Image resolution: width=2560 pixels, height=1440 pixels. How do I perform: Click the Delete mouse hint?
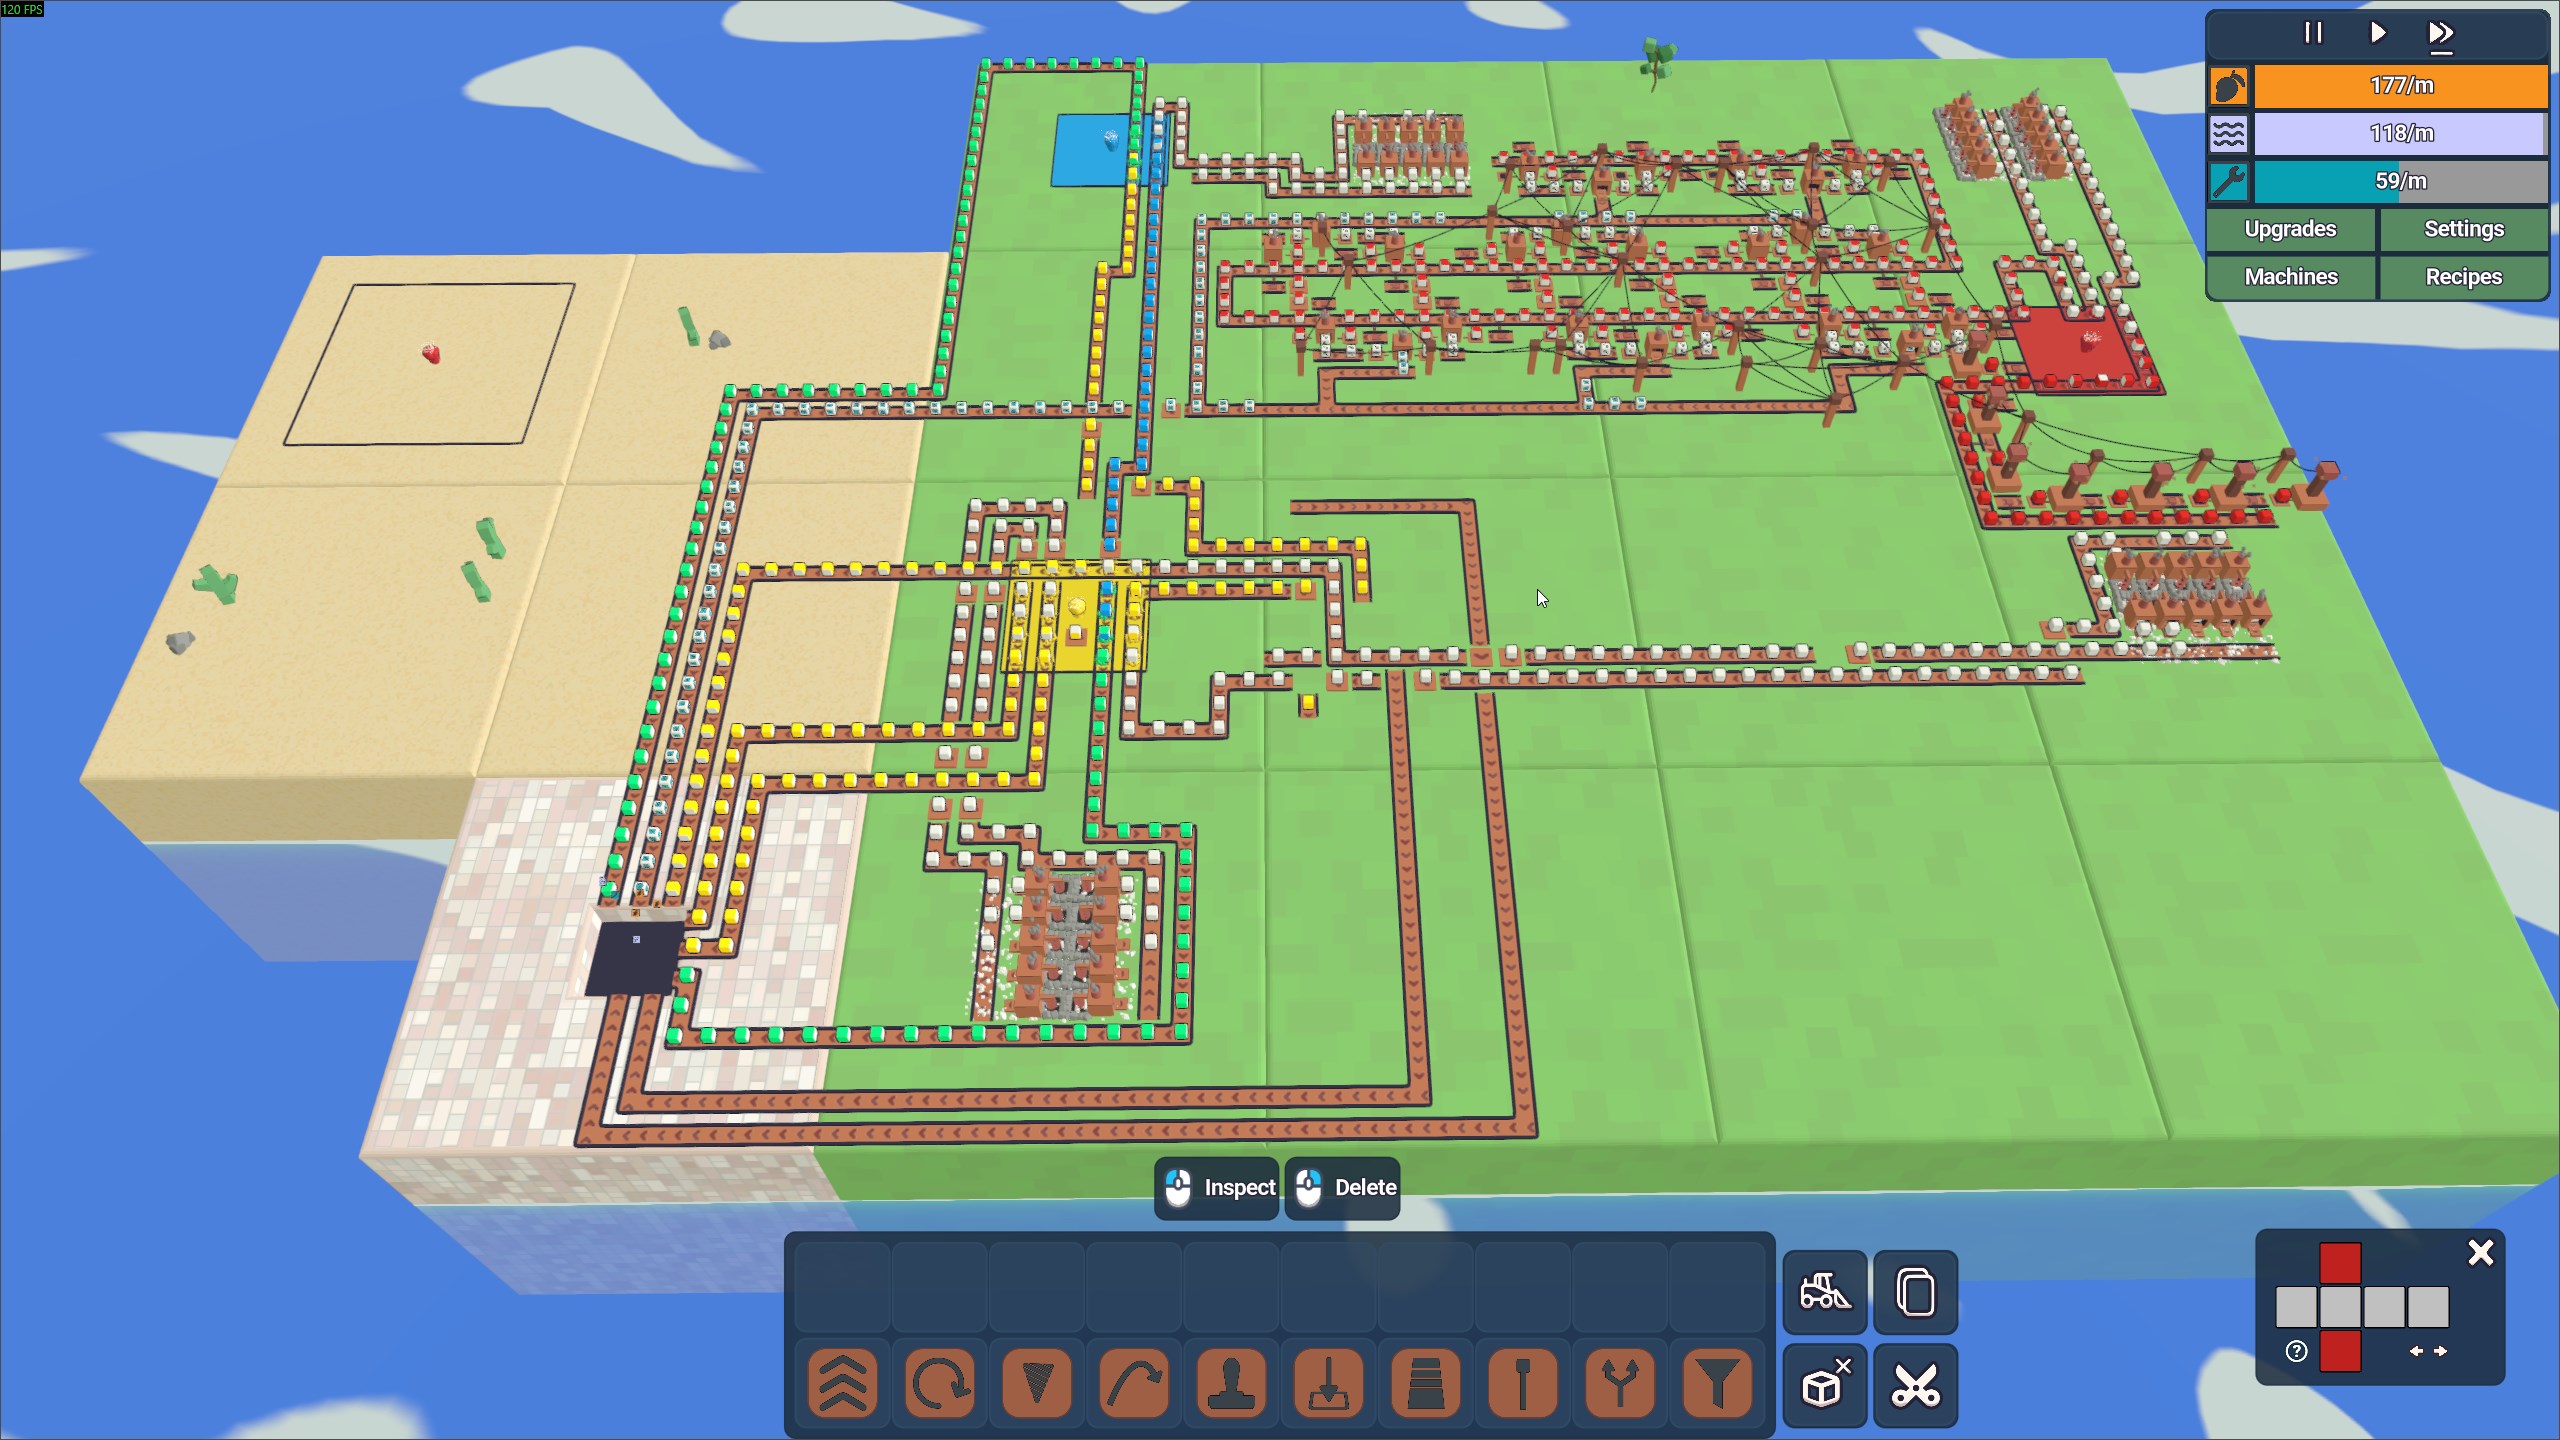coord(1343,1188)
